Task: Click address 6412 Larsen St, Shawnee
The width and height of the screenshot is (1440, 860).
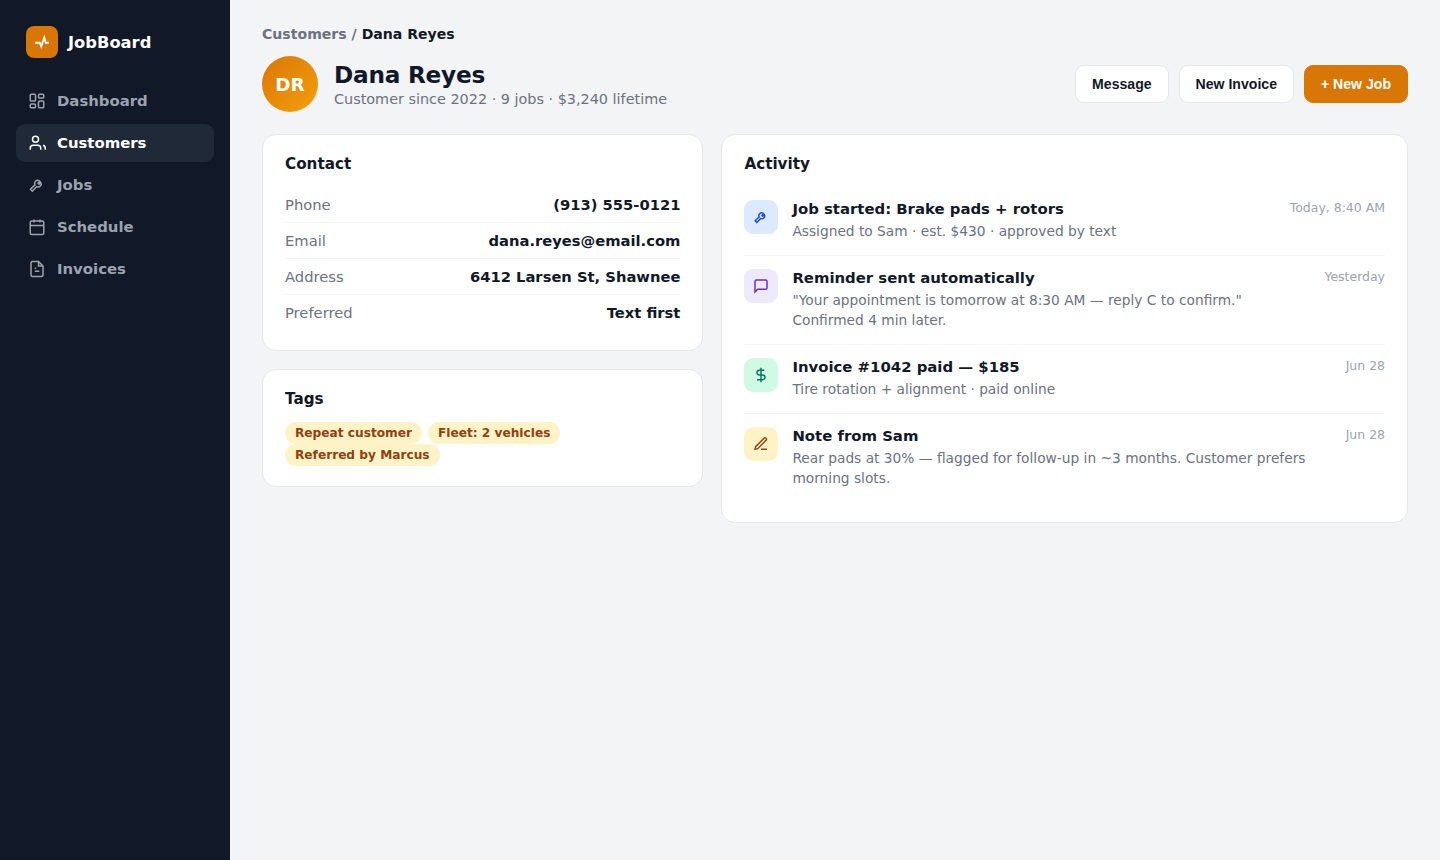Action: 575,277
